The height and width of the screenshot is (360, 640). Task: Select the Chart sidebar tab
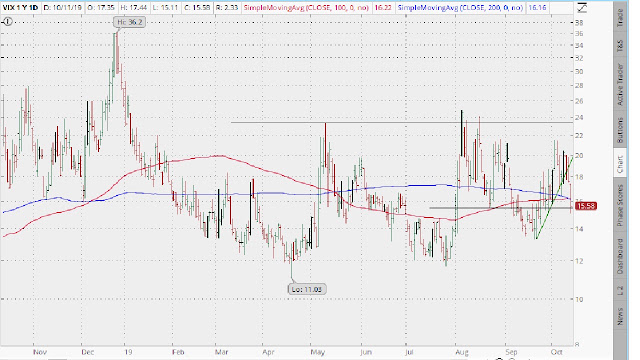pos(620,163)
